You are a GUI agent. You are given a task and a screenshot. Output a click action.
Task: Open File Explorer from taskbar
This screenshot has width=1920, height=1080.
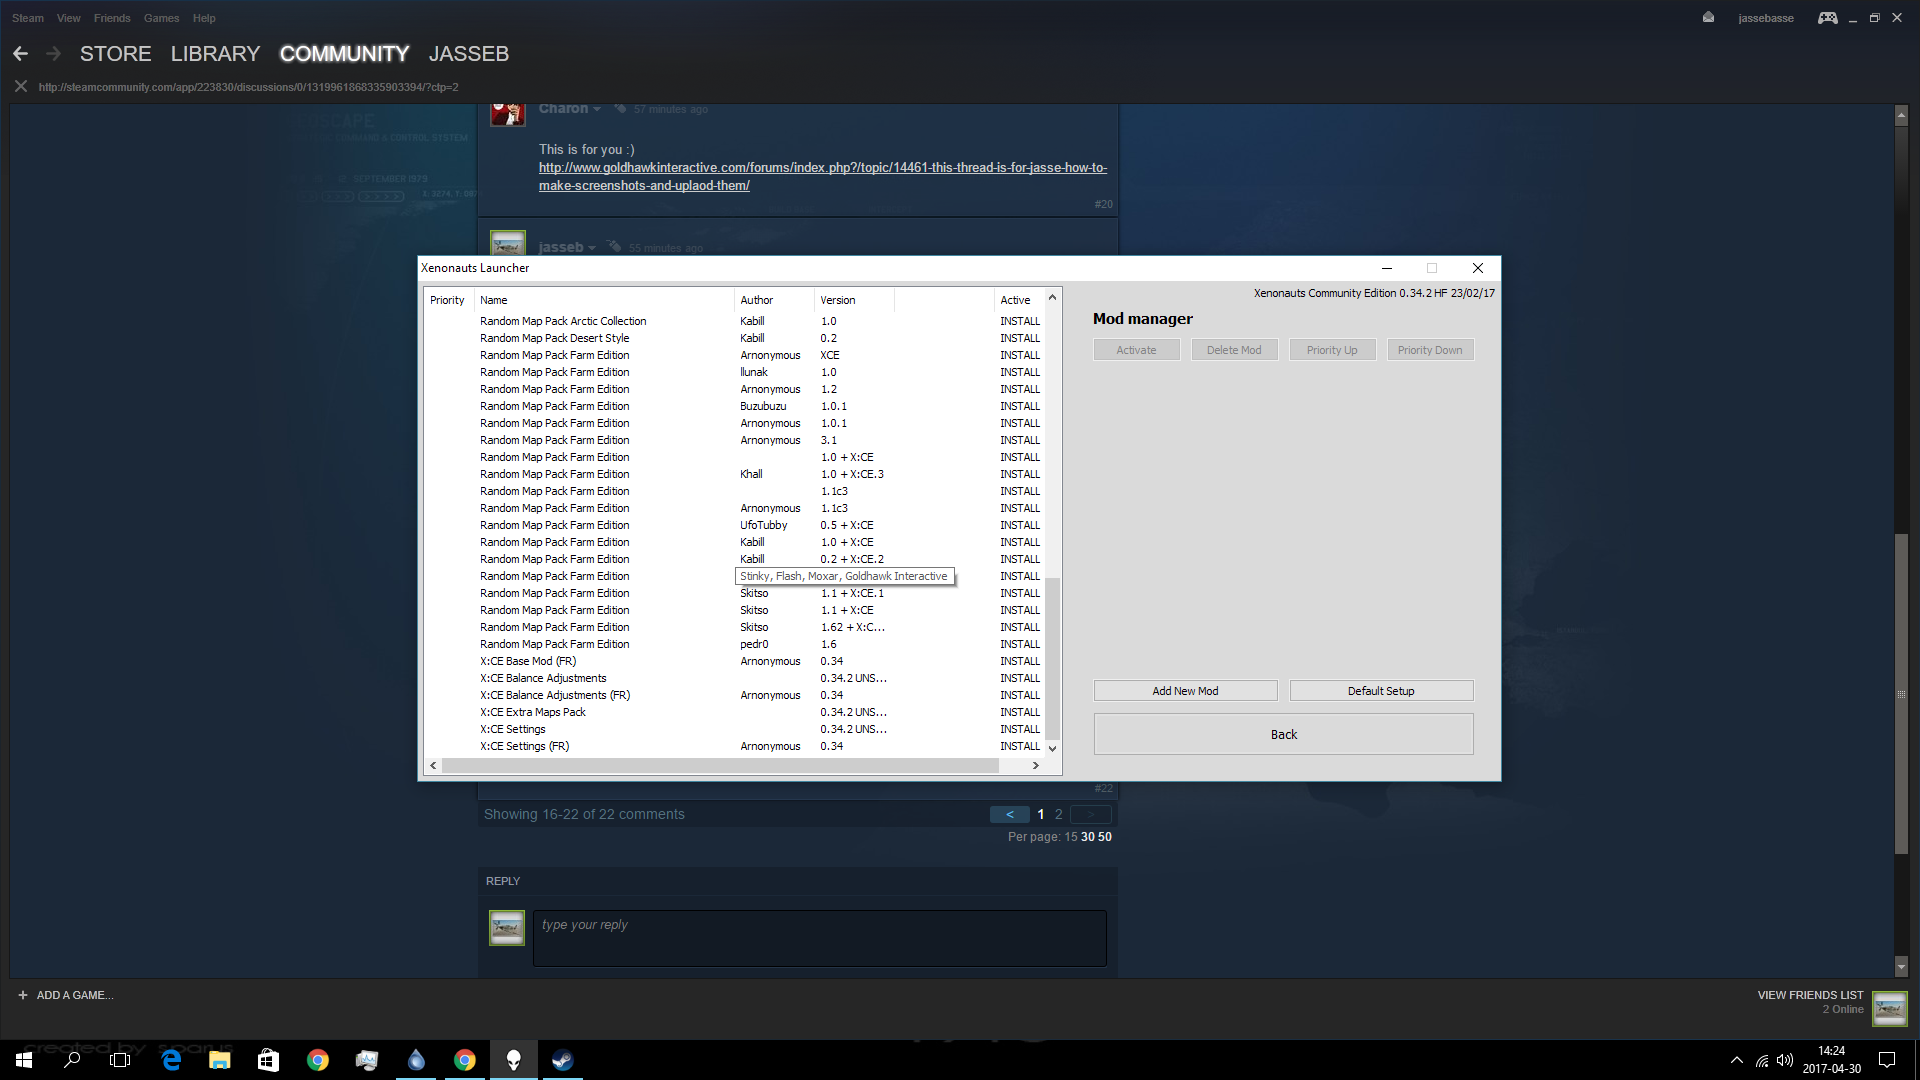(x=220, y=1060)
